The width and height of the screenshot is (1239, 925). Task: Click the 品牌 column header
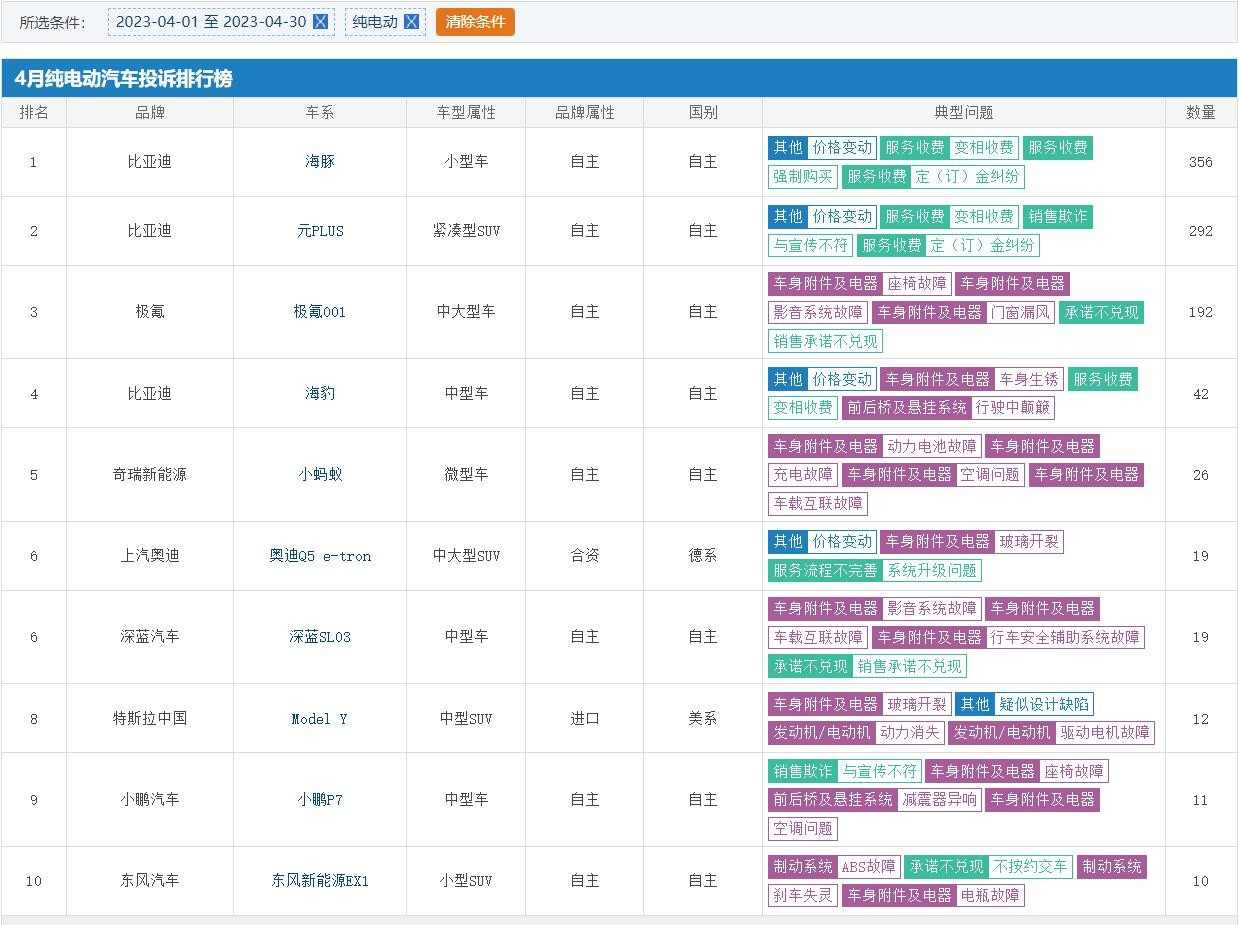150,113
